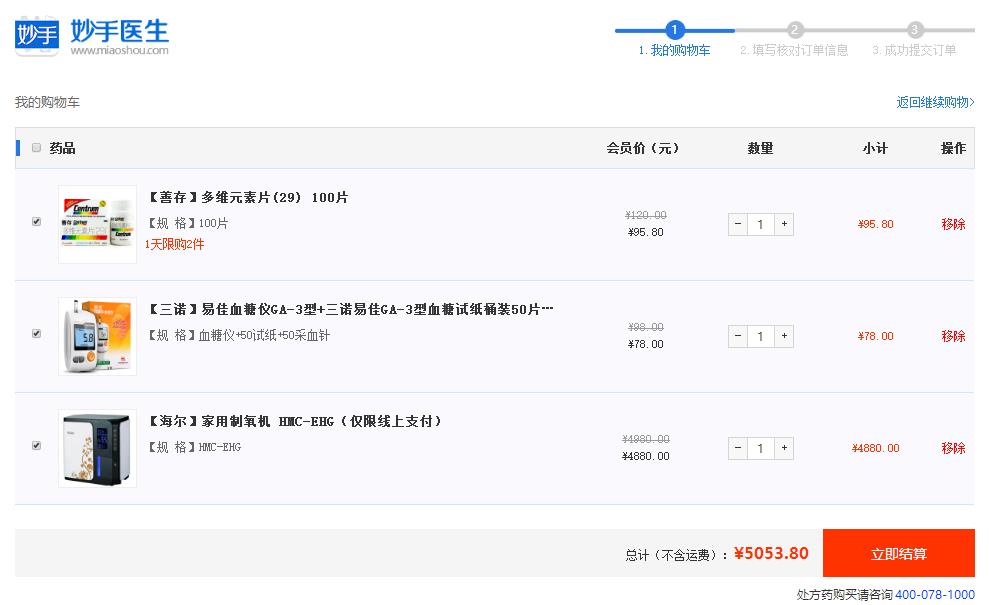Open the 海尔 oxygen machine thumbnail
The height and width of the screenshot is (605, 990).
(x=97, y=448)
